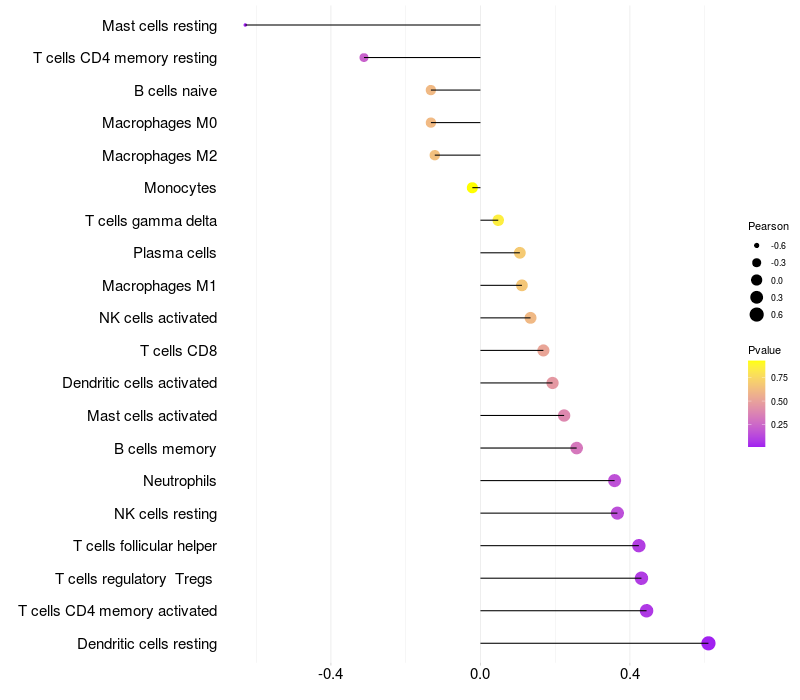
Task: Click the Dendritic cells resting data point
Action: (708, 643)
